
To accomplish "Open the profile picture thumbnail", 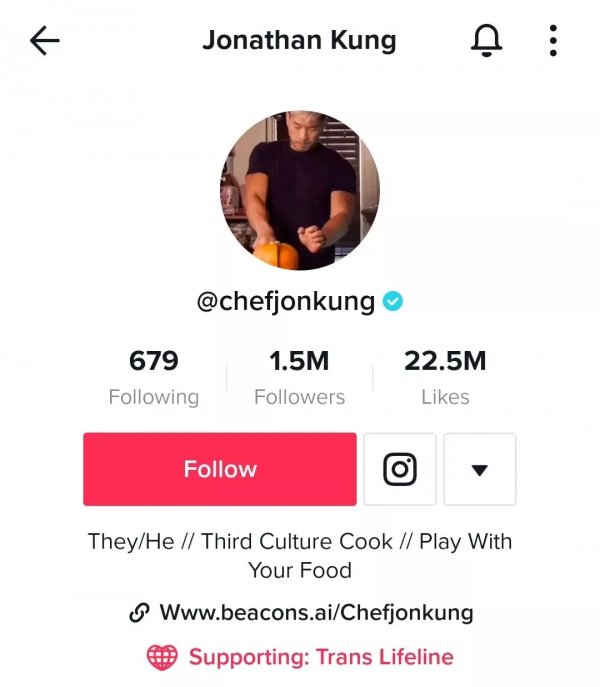I will click(x=300, y=191).
